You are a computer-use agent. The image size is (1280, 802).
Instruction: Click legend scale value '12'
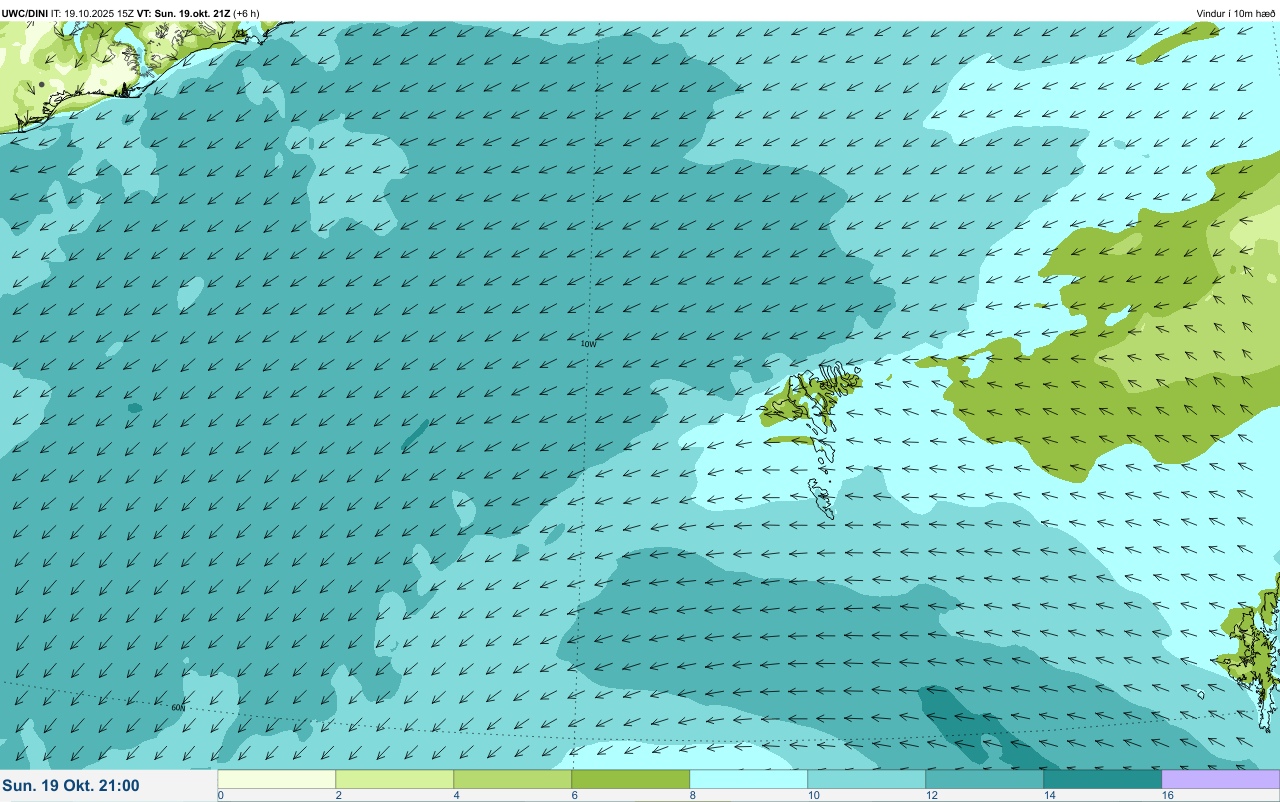tap(931, 795)
